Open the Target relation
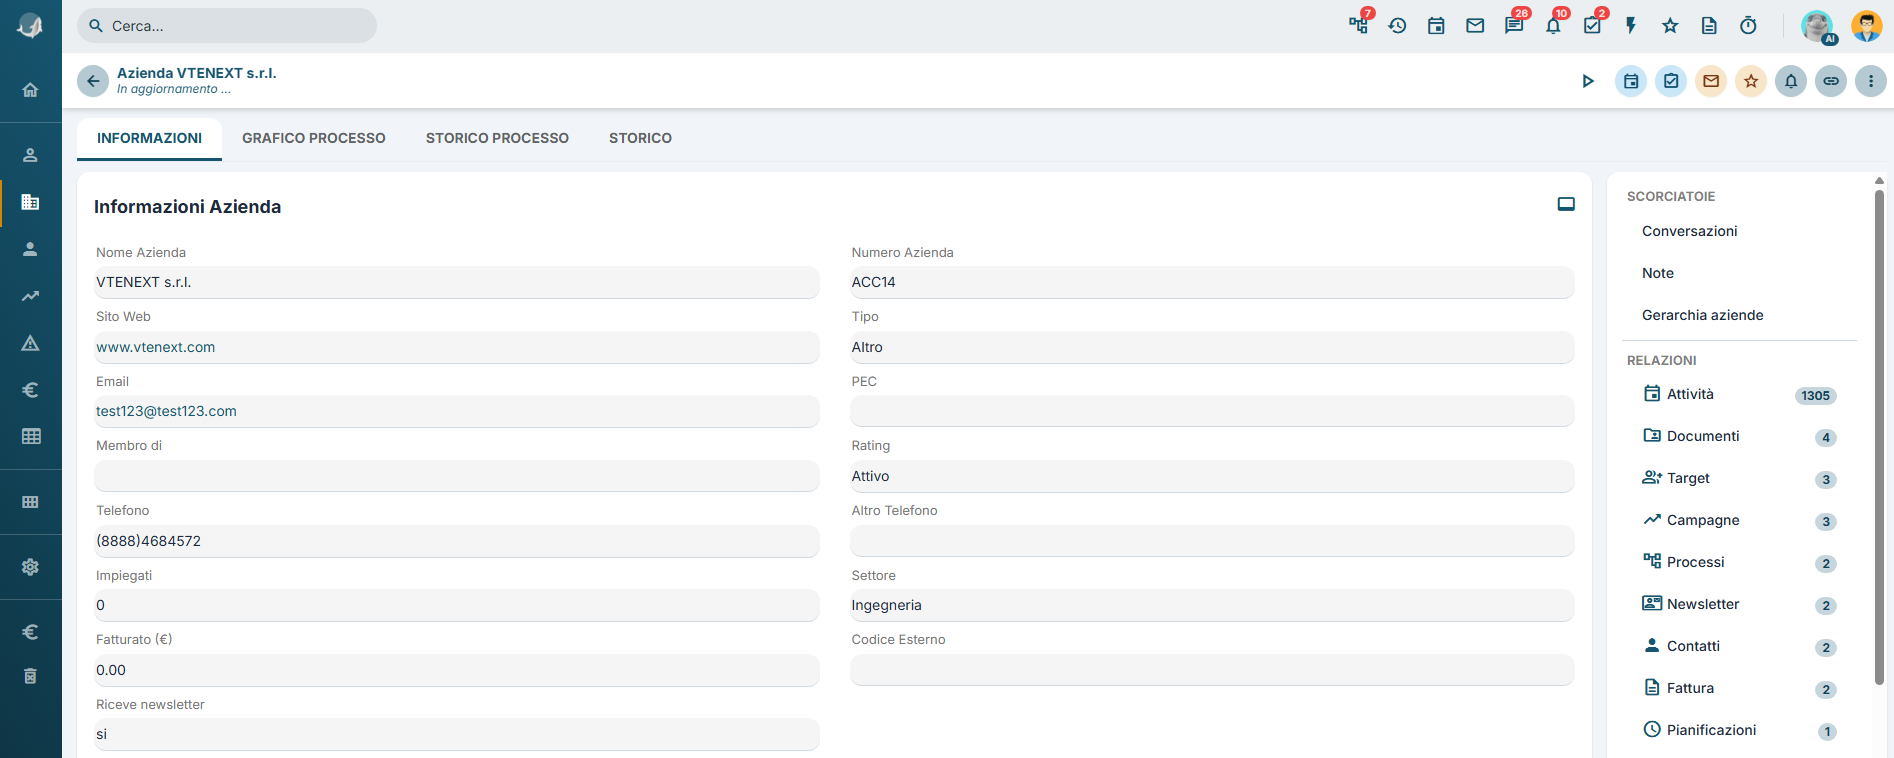 pyautogui.click(x=1740, y=478)
